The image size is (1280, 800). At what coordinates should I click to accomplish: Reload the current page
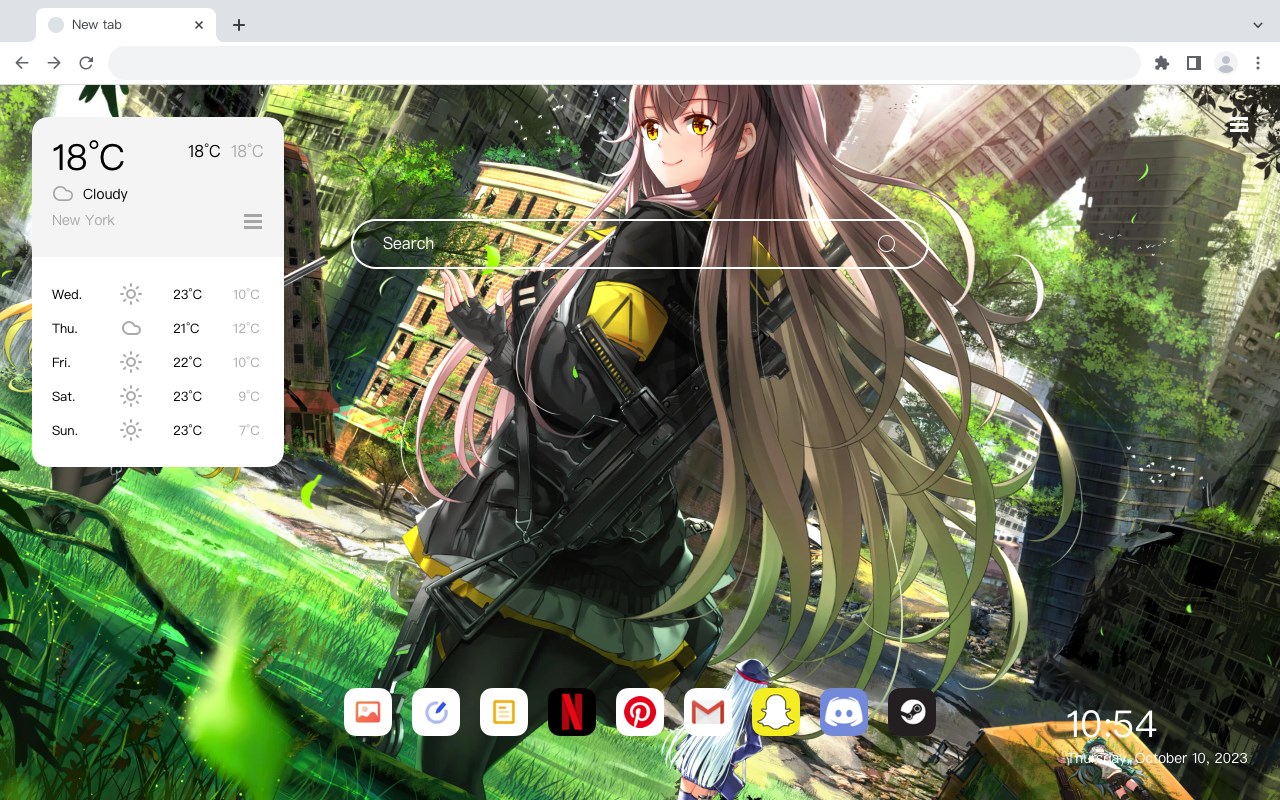(86, 63)
